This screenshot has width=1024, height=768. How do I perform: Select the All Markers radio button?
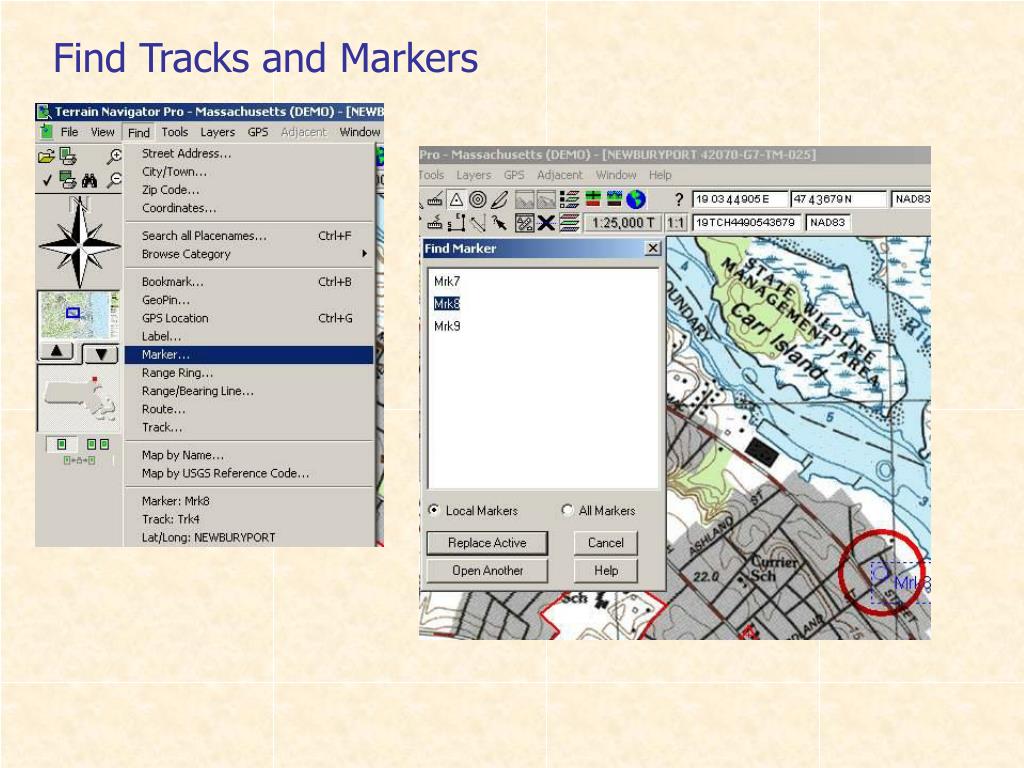pyautogui.click(x=567, y=510)
